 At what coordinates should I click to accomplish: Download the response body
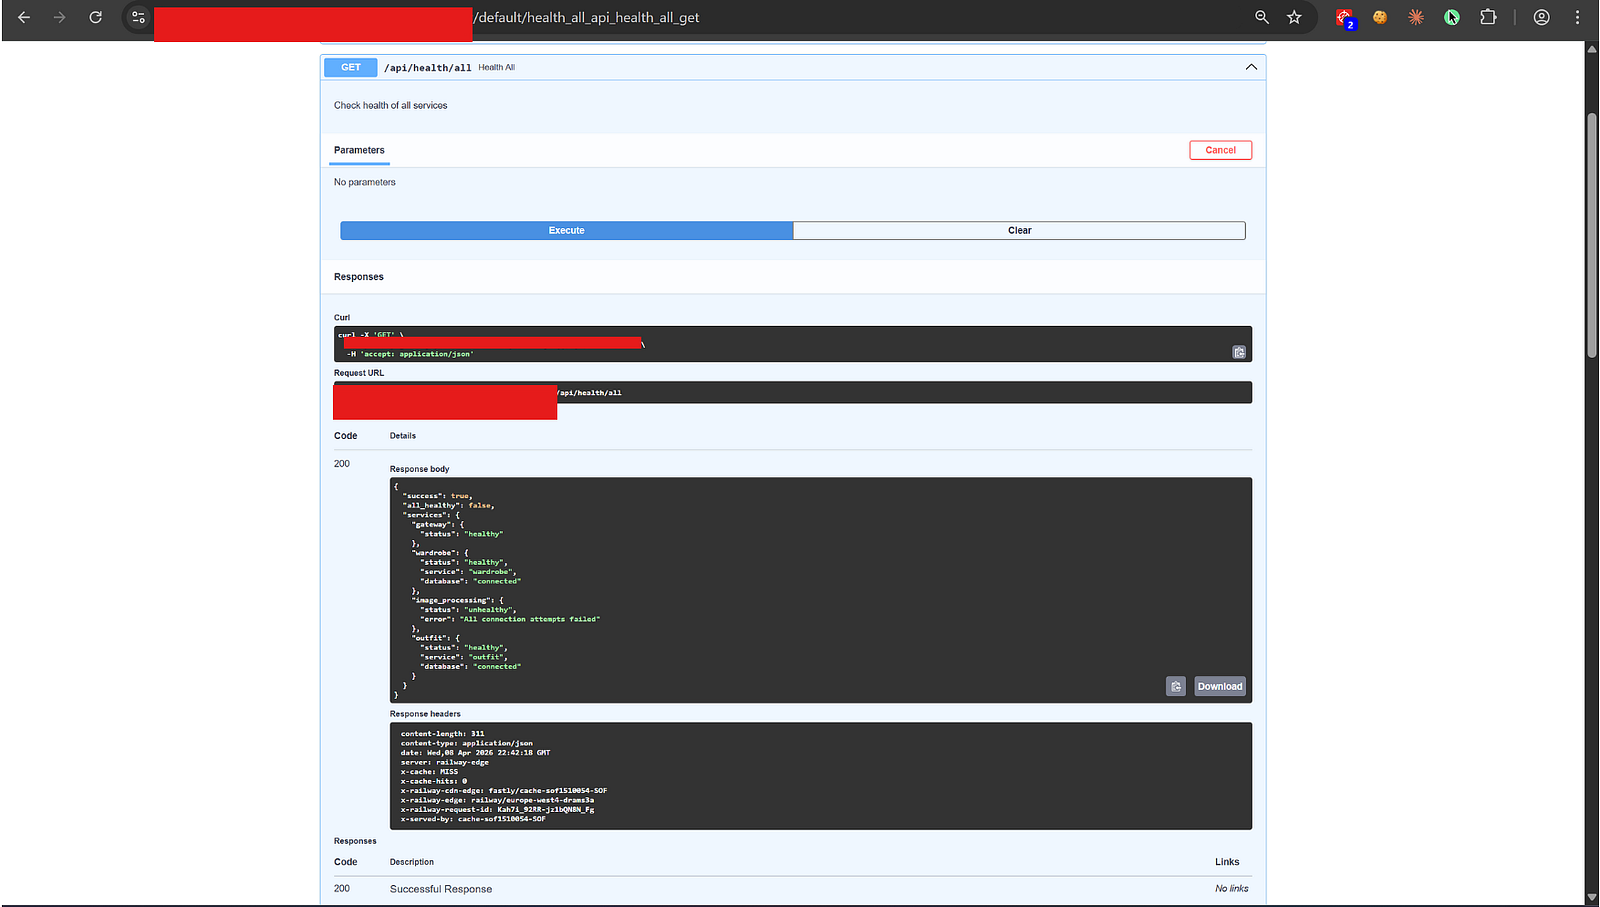pyautogui.click(x=1220, y=686)
